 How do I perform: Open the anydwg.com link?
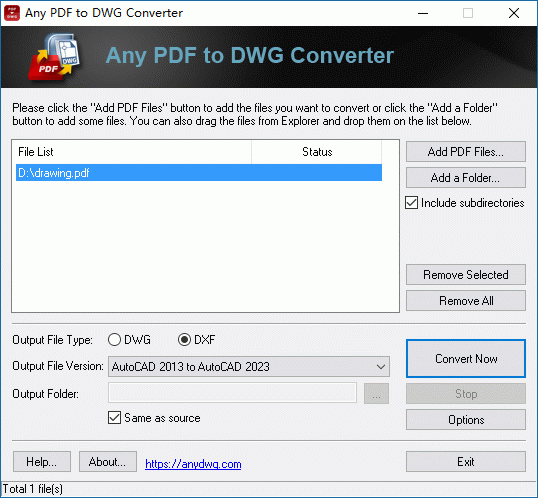[x=193, y=464]
